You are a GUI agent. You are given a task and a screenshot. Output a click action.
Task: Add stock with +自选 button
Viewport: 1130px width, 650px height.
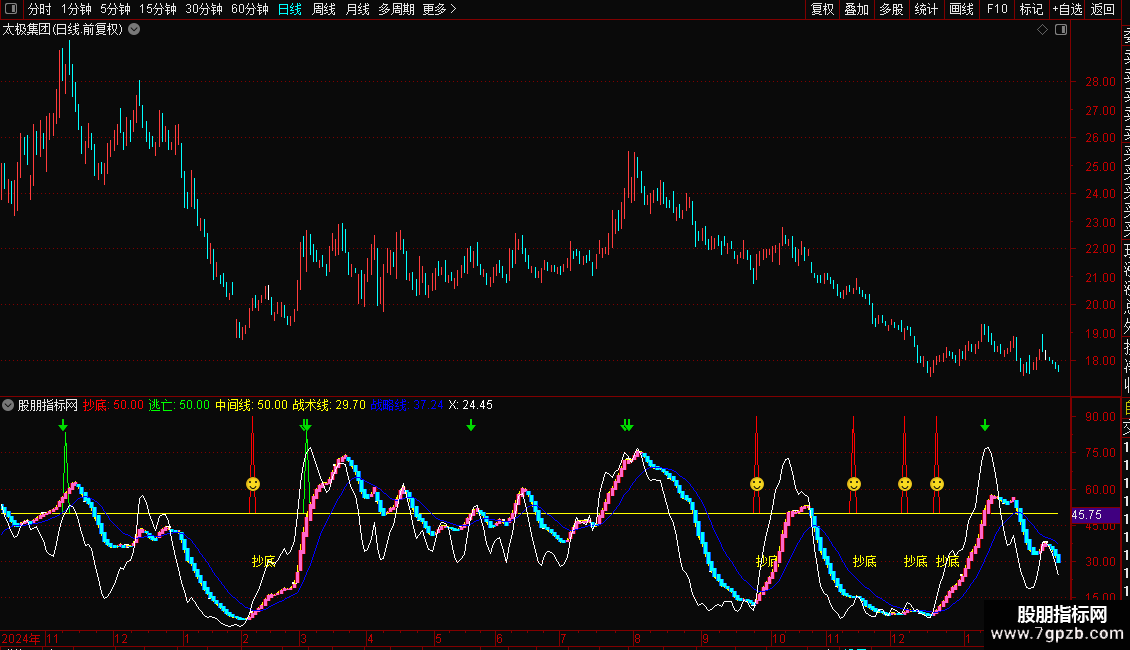tap(1067, 9)
